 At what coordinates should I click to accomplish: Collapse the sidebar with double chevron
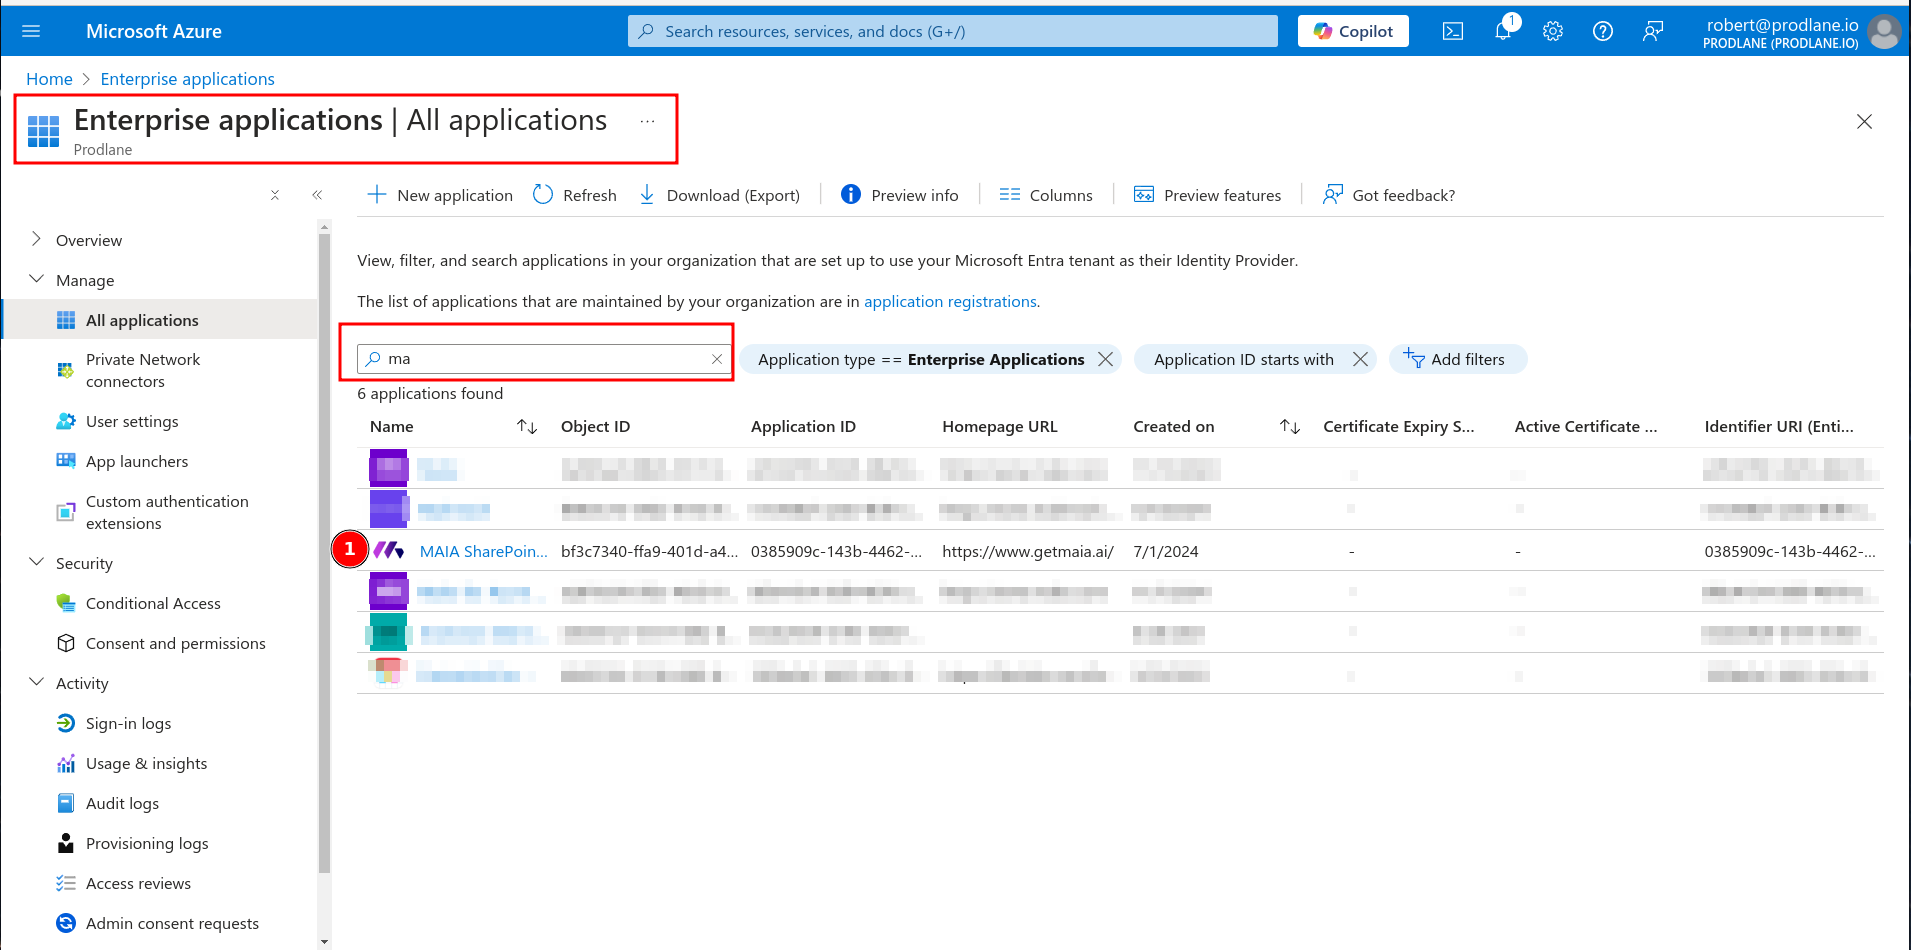[x=317, y=195]
